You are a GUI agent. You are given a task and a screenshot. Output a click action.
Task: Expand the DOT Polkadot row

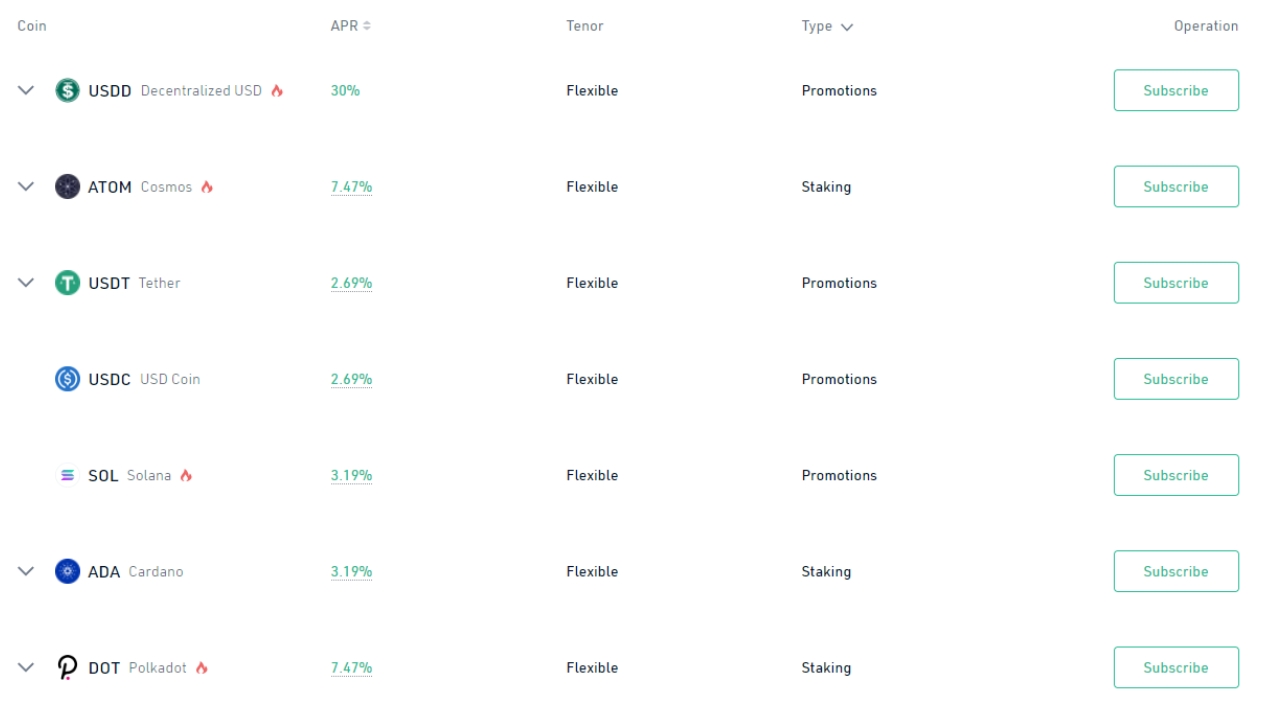25,667
